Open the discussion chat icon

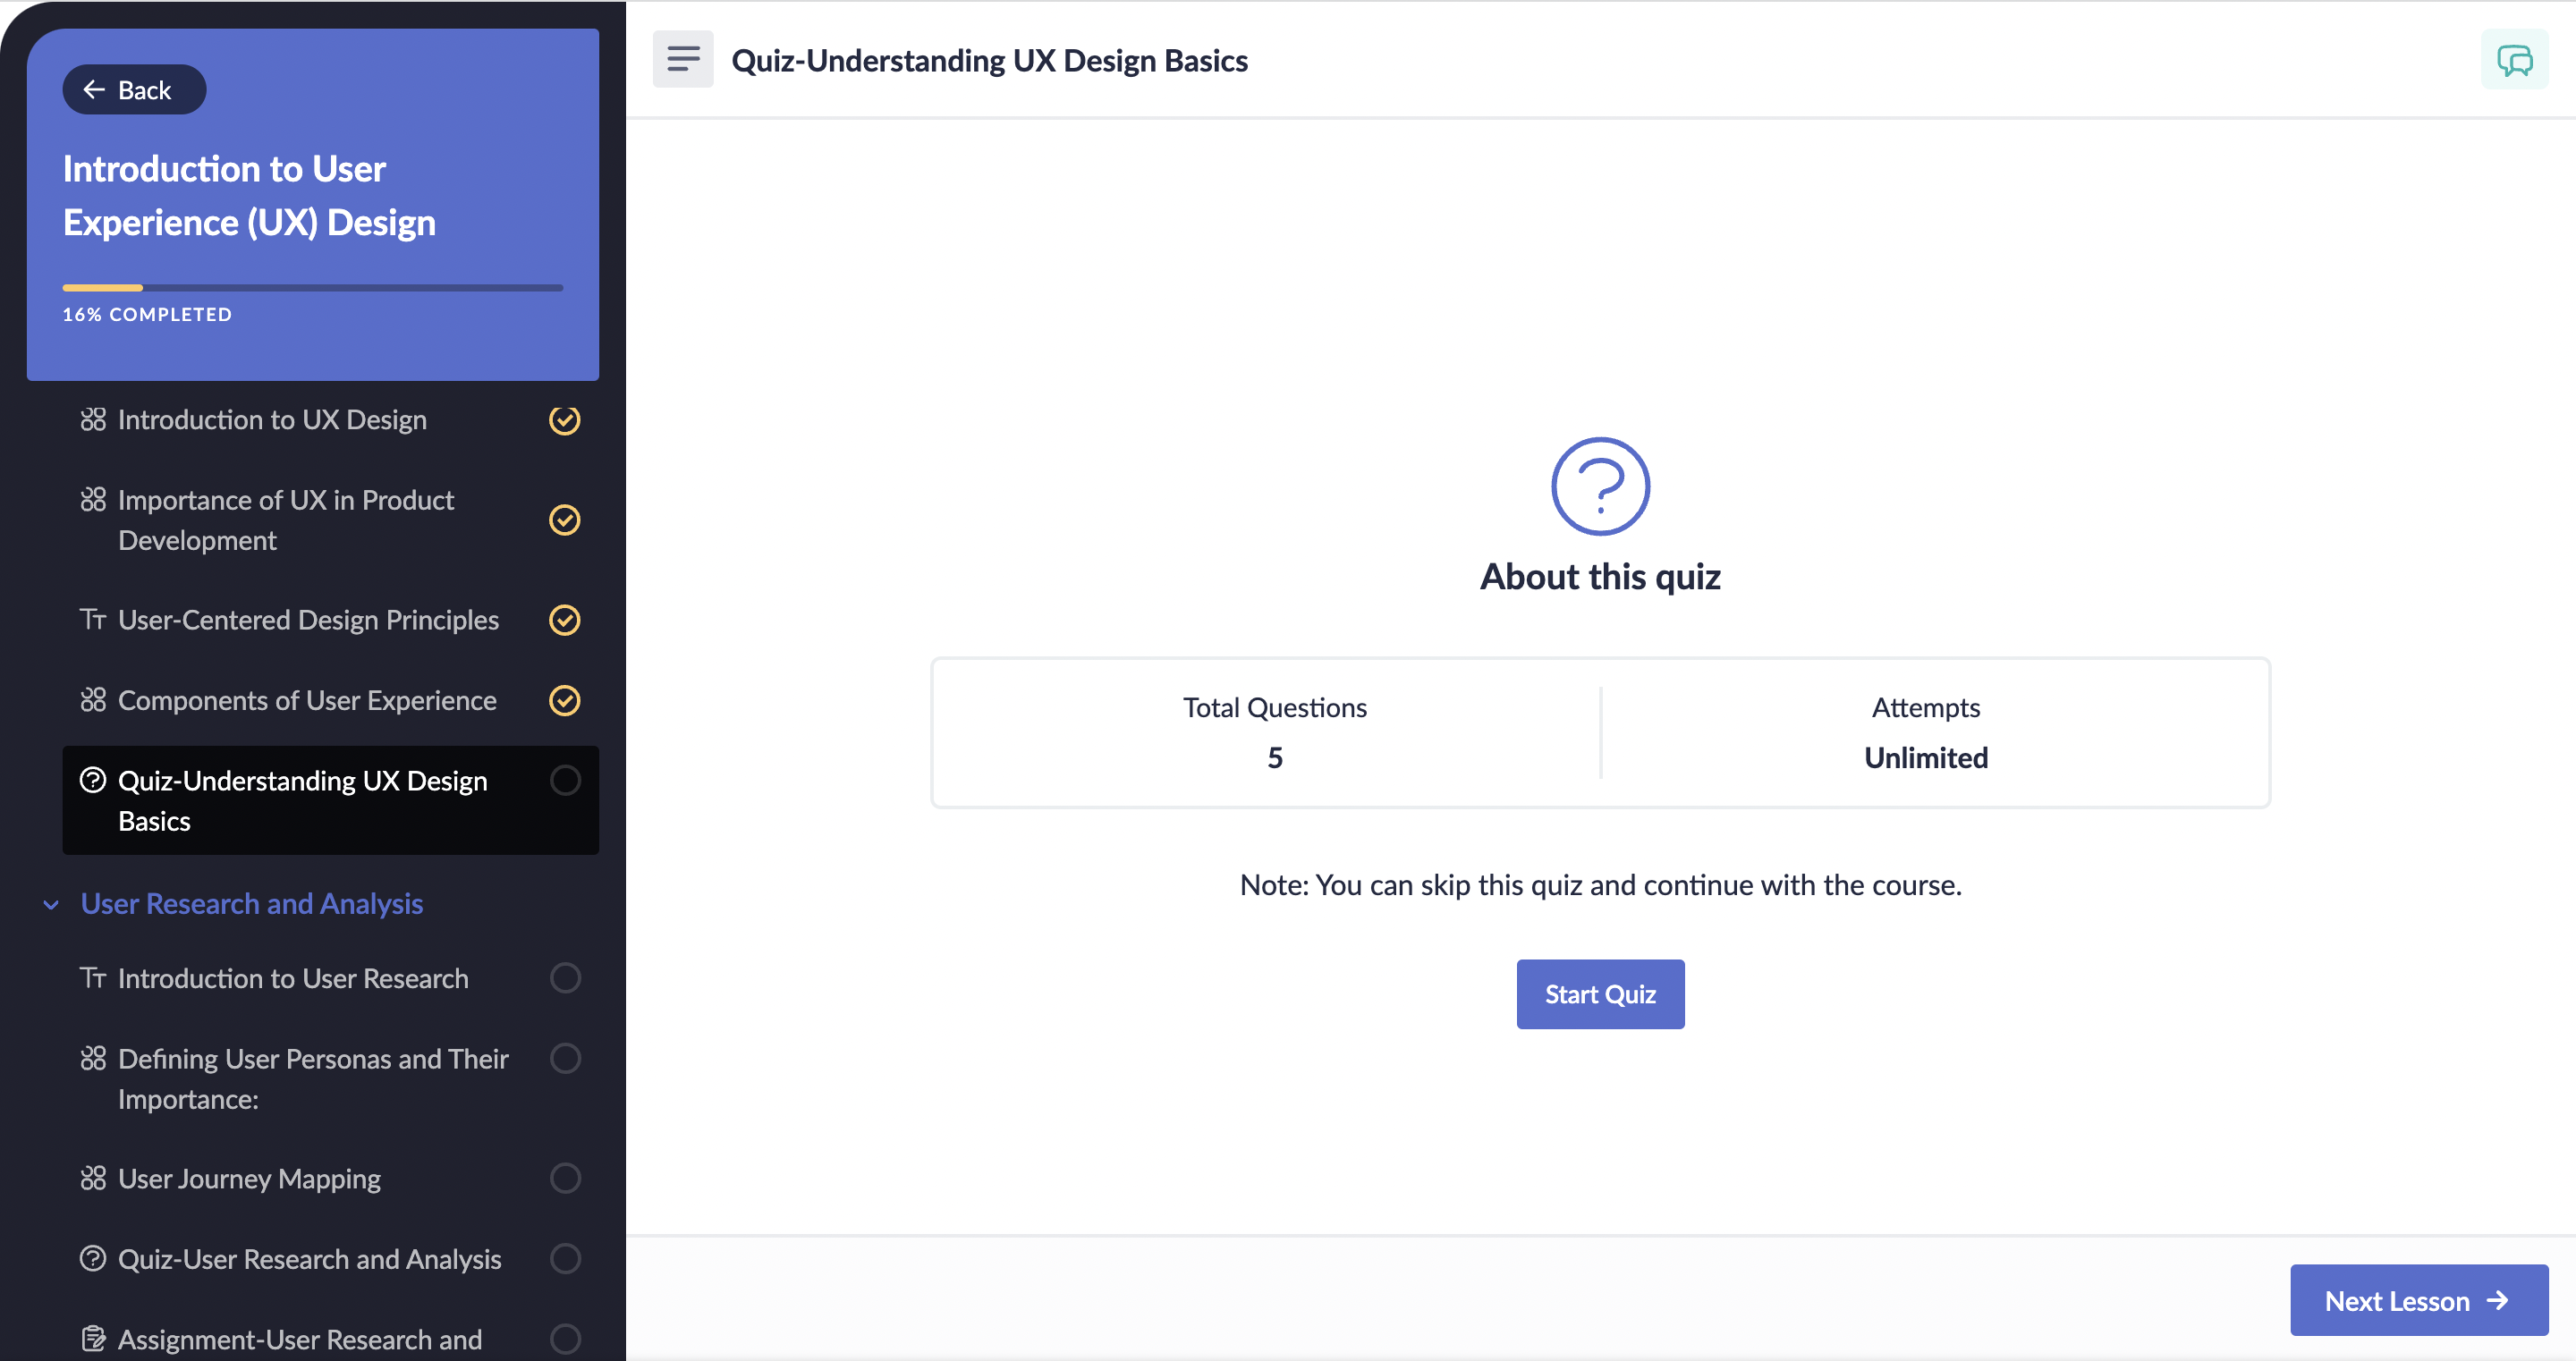click(x=2514, y=60)
